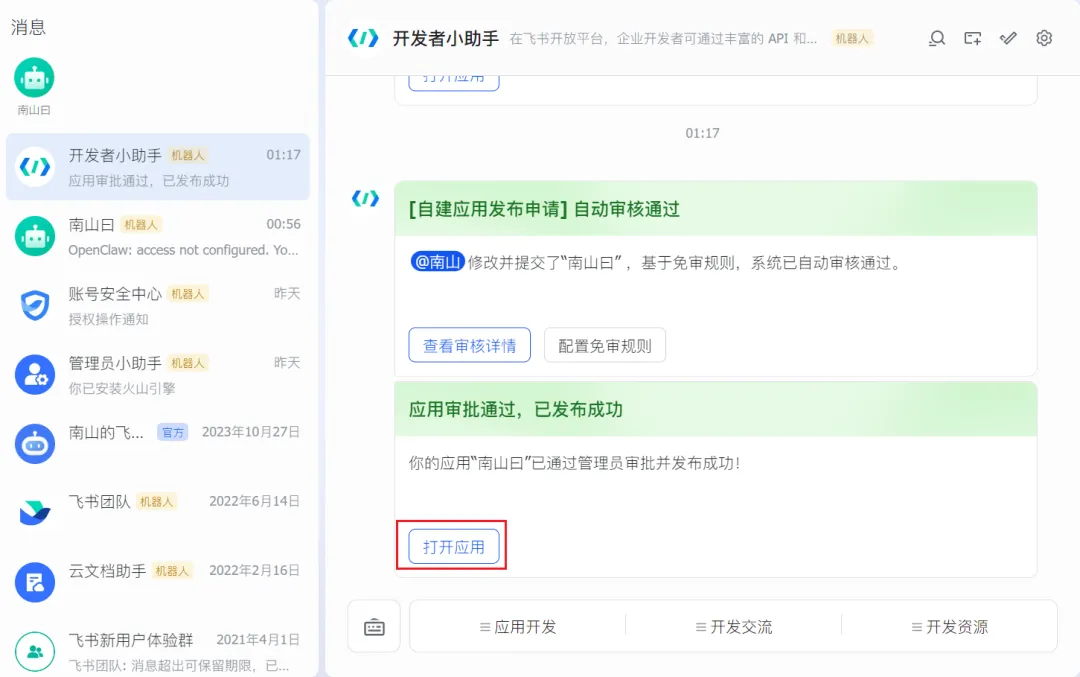Open the 飞书新用户体验群 group chat

(158, 652)
